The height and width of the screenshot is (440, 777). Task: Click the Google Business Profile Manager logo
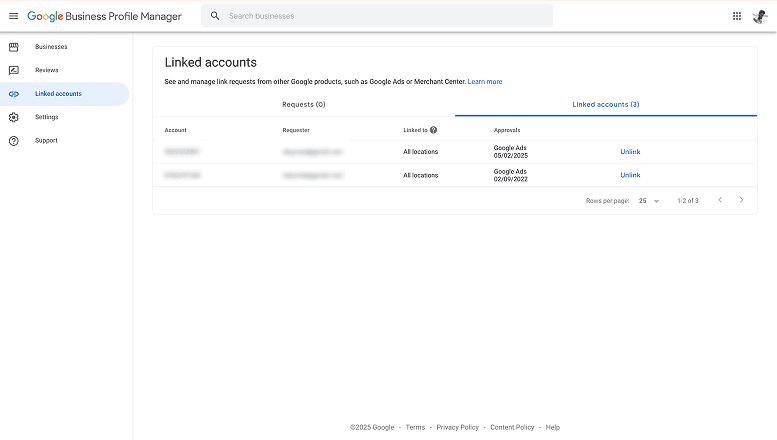(x=104, y=16)
